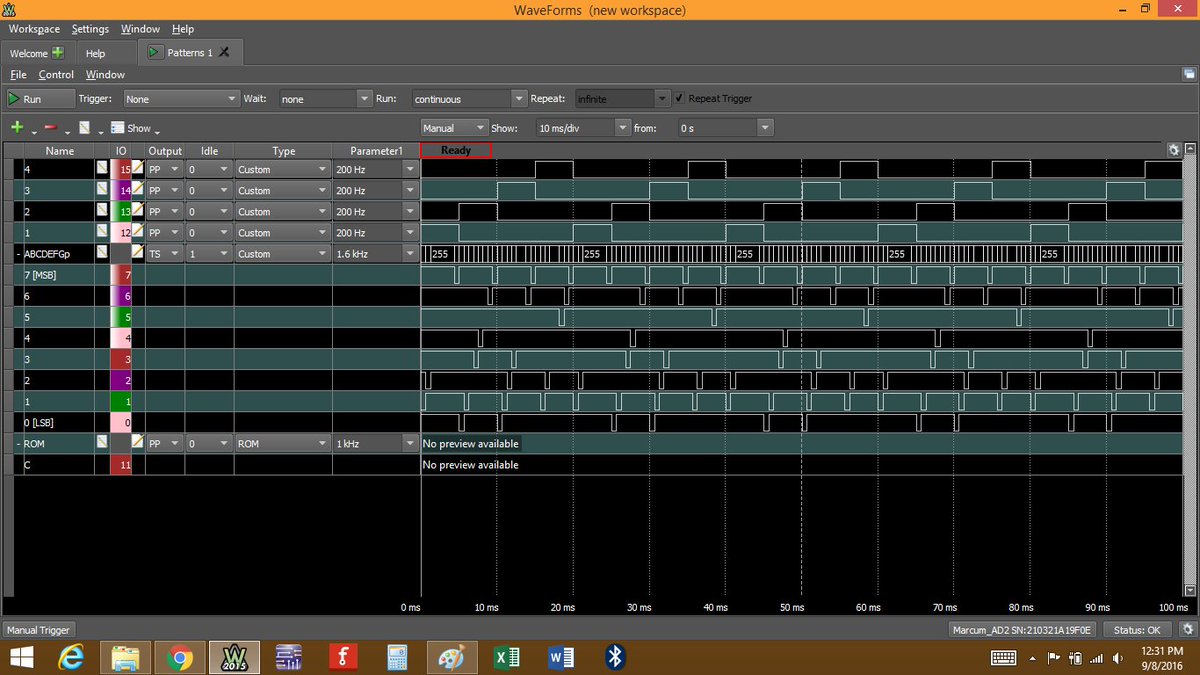Click the red remove signal minus icon

coord(50,128)
